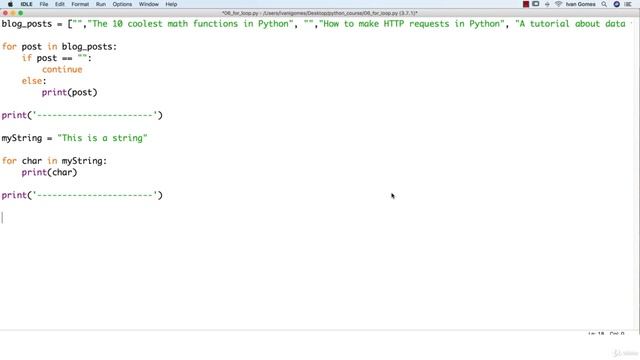Open the Apple menu
Image resolution: width=640 pixels, height=360 pixels.
10,4
